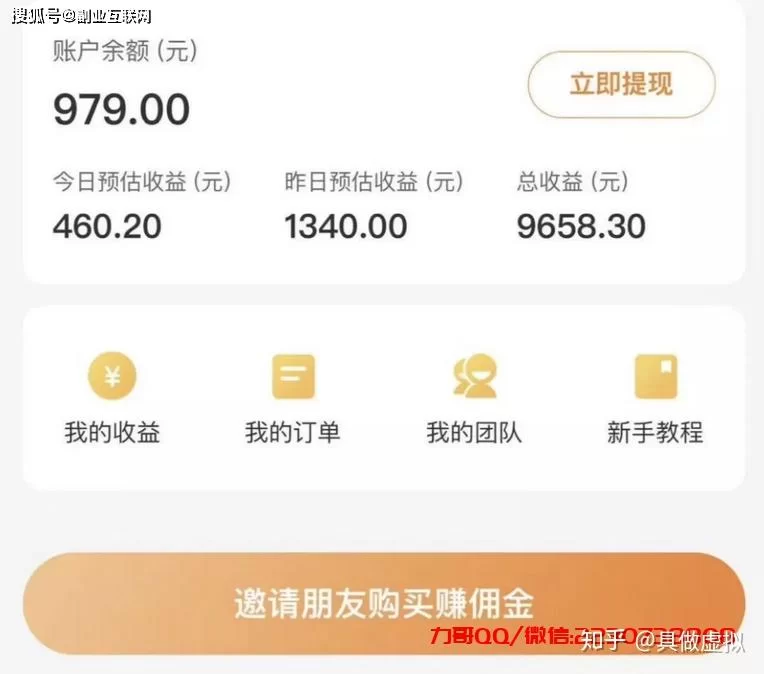The width and height of the screenshot is (764, 674).
Task: Open the My Orders receipt icon
Action: tap(293, 377)
